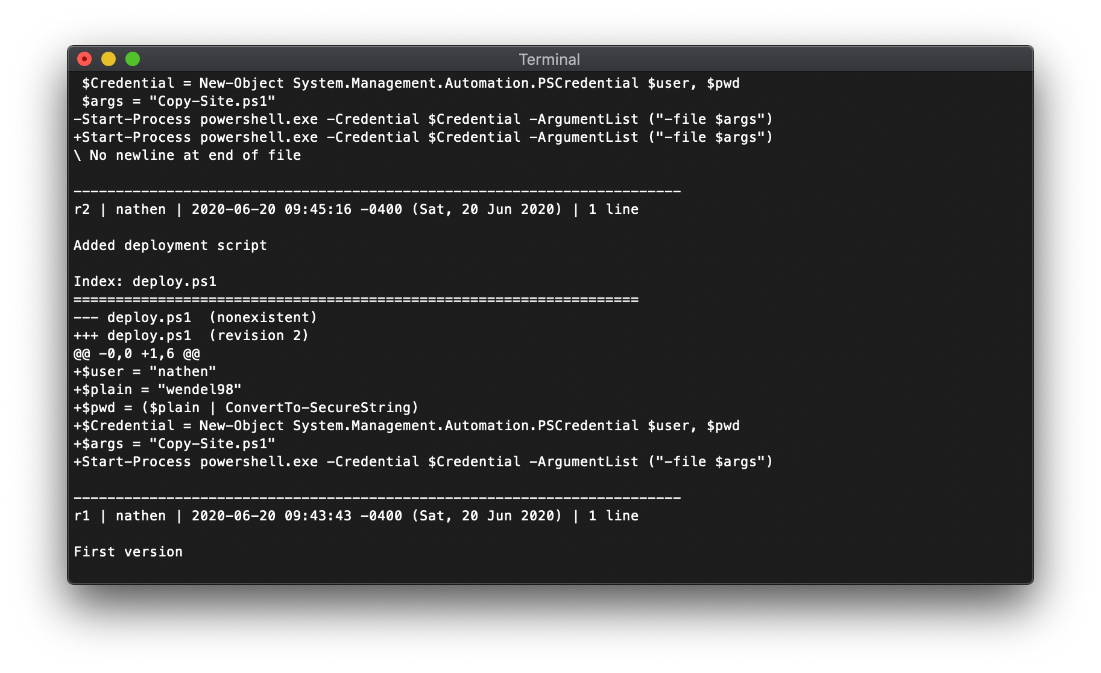Click the '+$user = "nathen"' line

[x=145, y=371]
